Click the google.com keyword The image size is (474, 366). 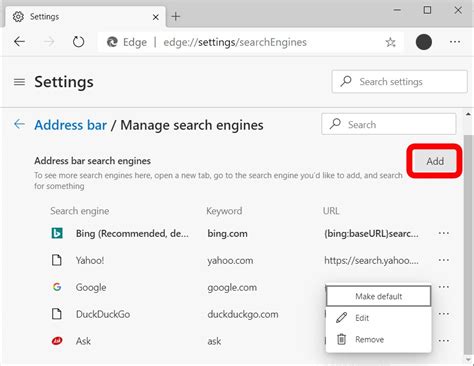(x=232, y=287)
